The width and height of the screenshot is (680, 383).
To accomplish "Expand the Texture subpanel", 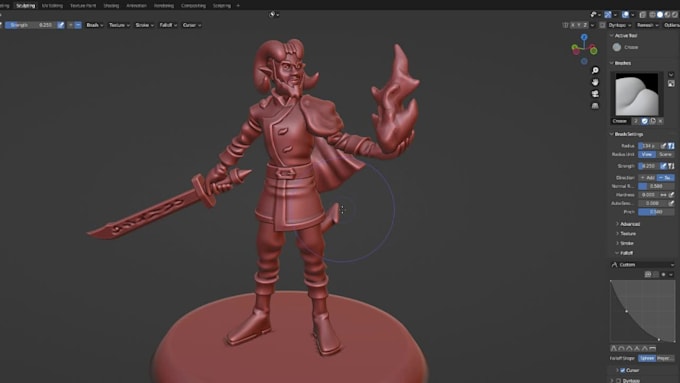I will pos(625,233).
